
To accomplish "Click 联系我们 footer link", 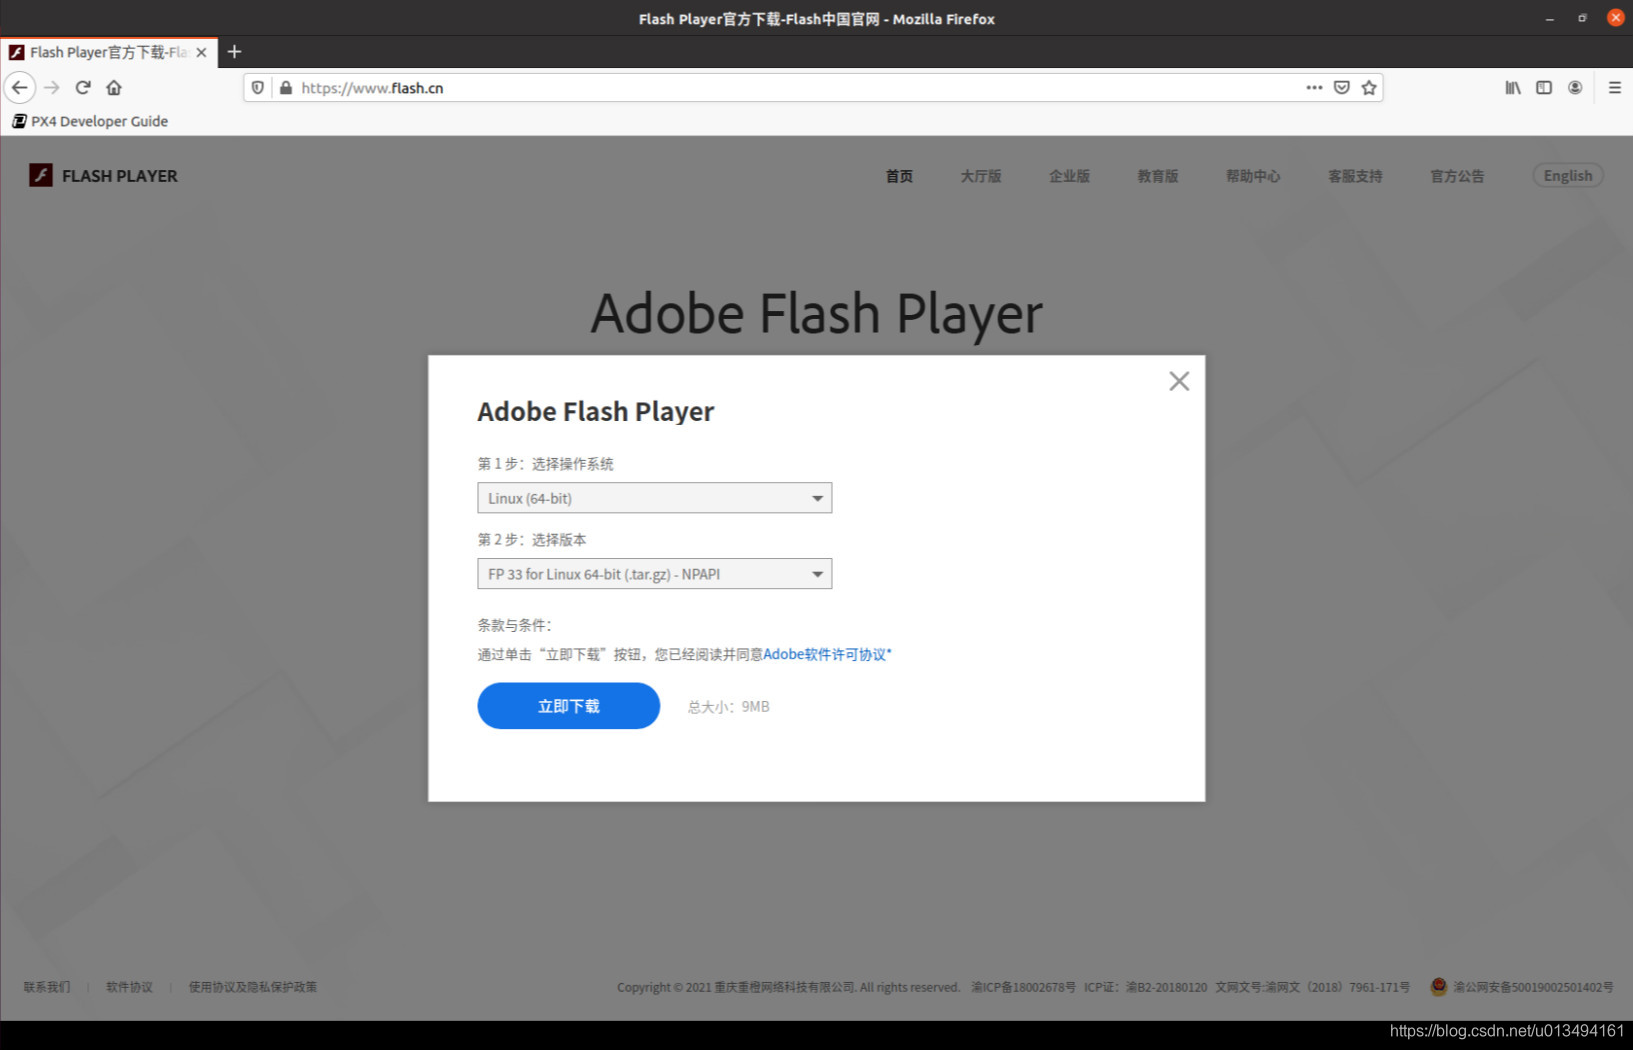I will pyautogui.click(x=47, y=987).
